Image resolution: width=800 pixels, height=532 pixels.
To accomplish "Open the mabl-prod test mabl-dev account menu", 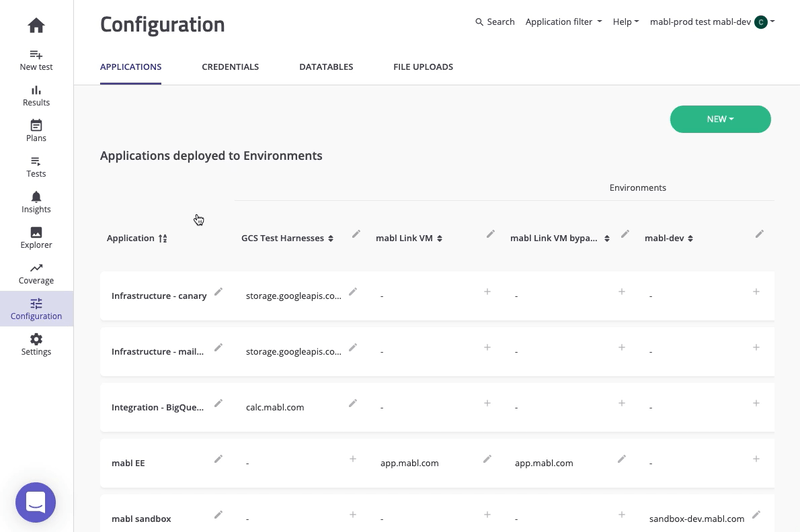I will [712, 22].
